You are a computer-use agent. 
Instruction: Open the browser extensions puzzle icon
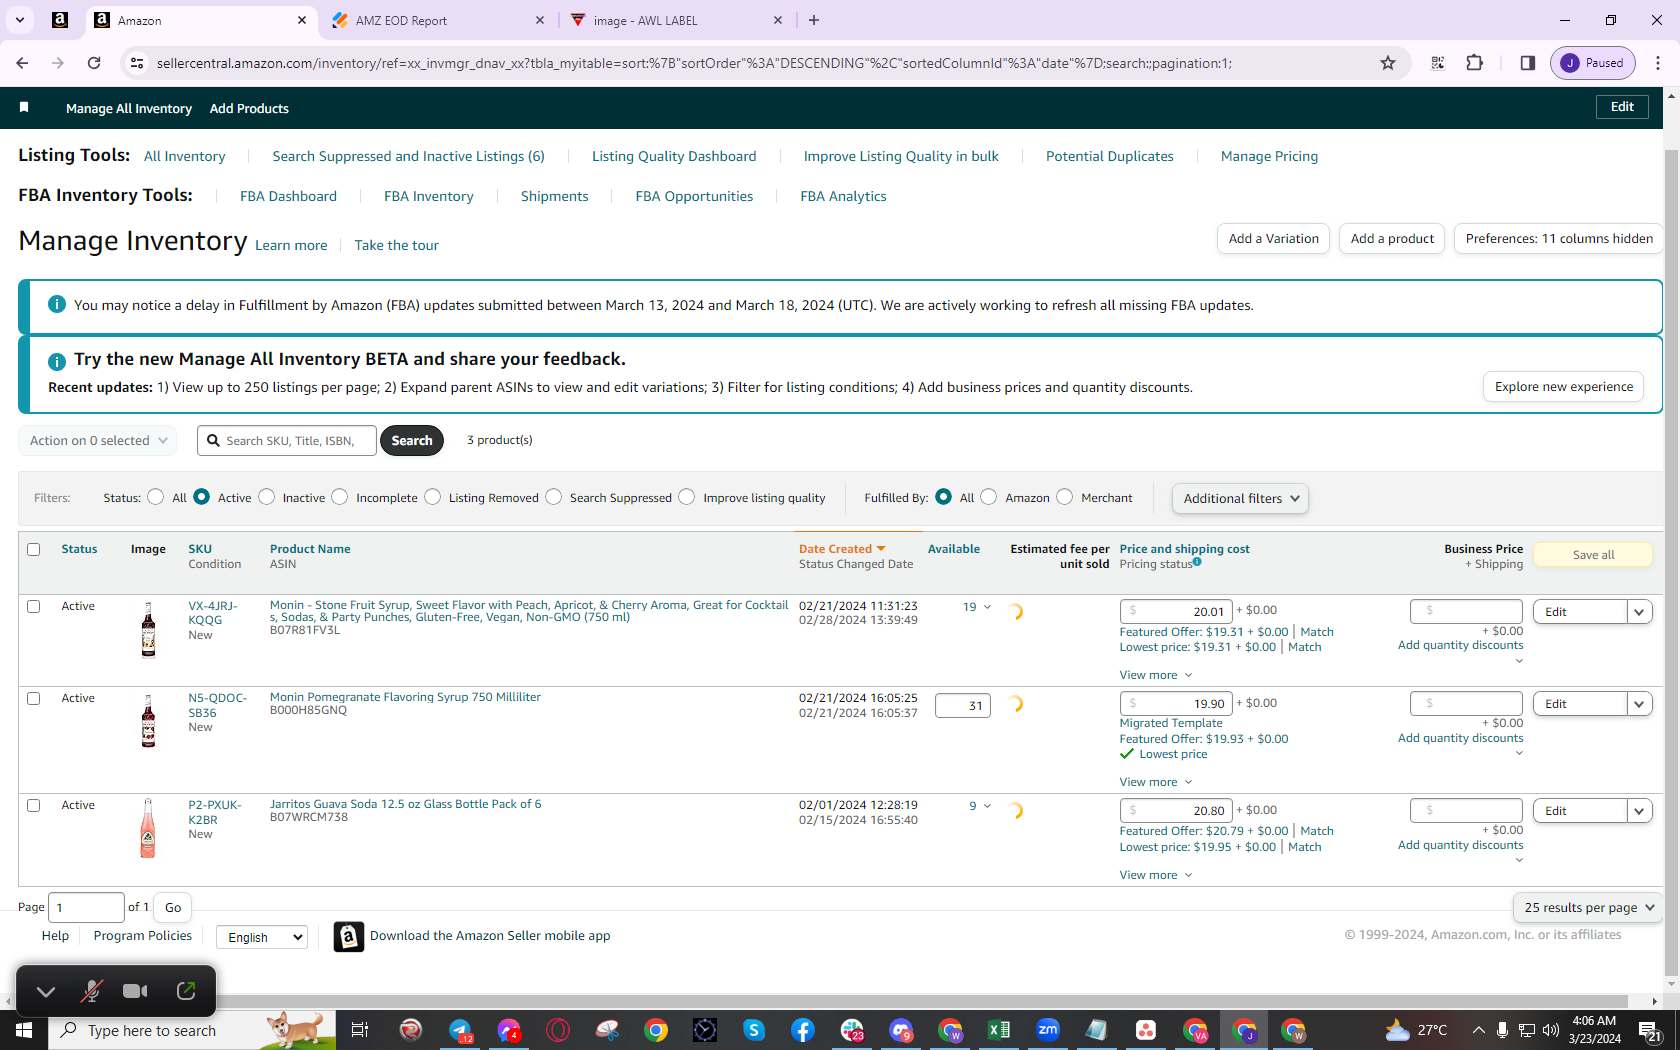tap(1474, 63)
